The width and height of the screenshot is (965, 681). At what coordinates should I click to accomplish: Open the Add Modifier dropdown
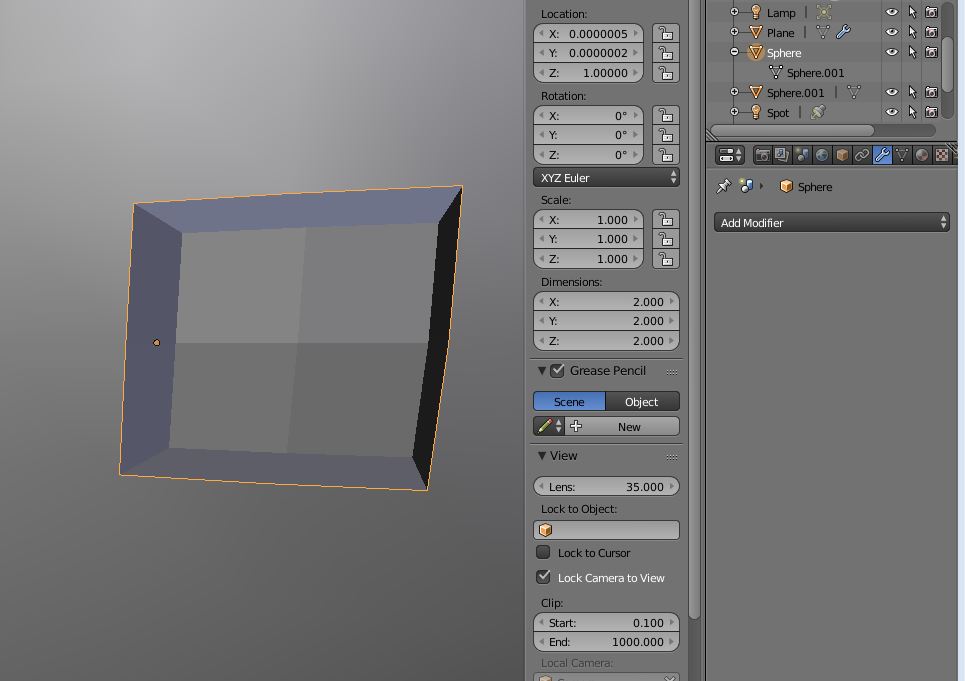coord(831,223)
